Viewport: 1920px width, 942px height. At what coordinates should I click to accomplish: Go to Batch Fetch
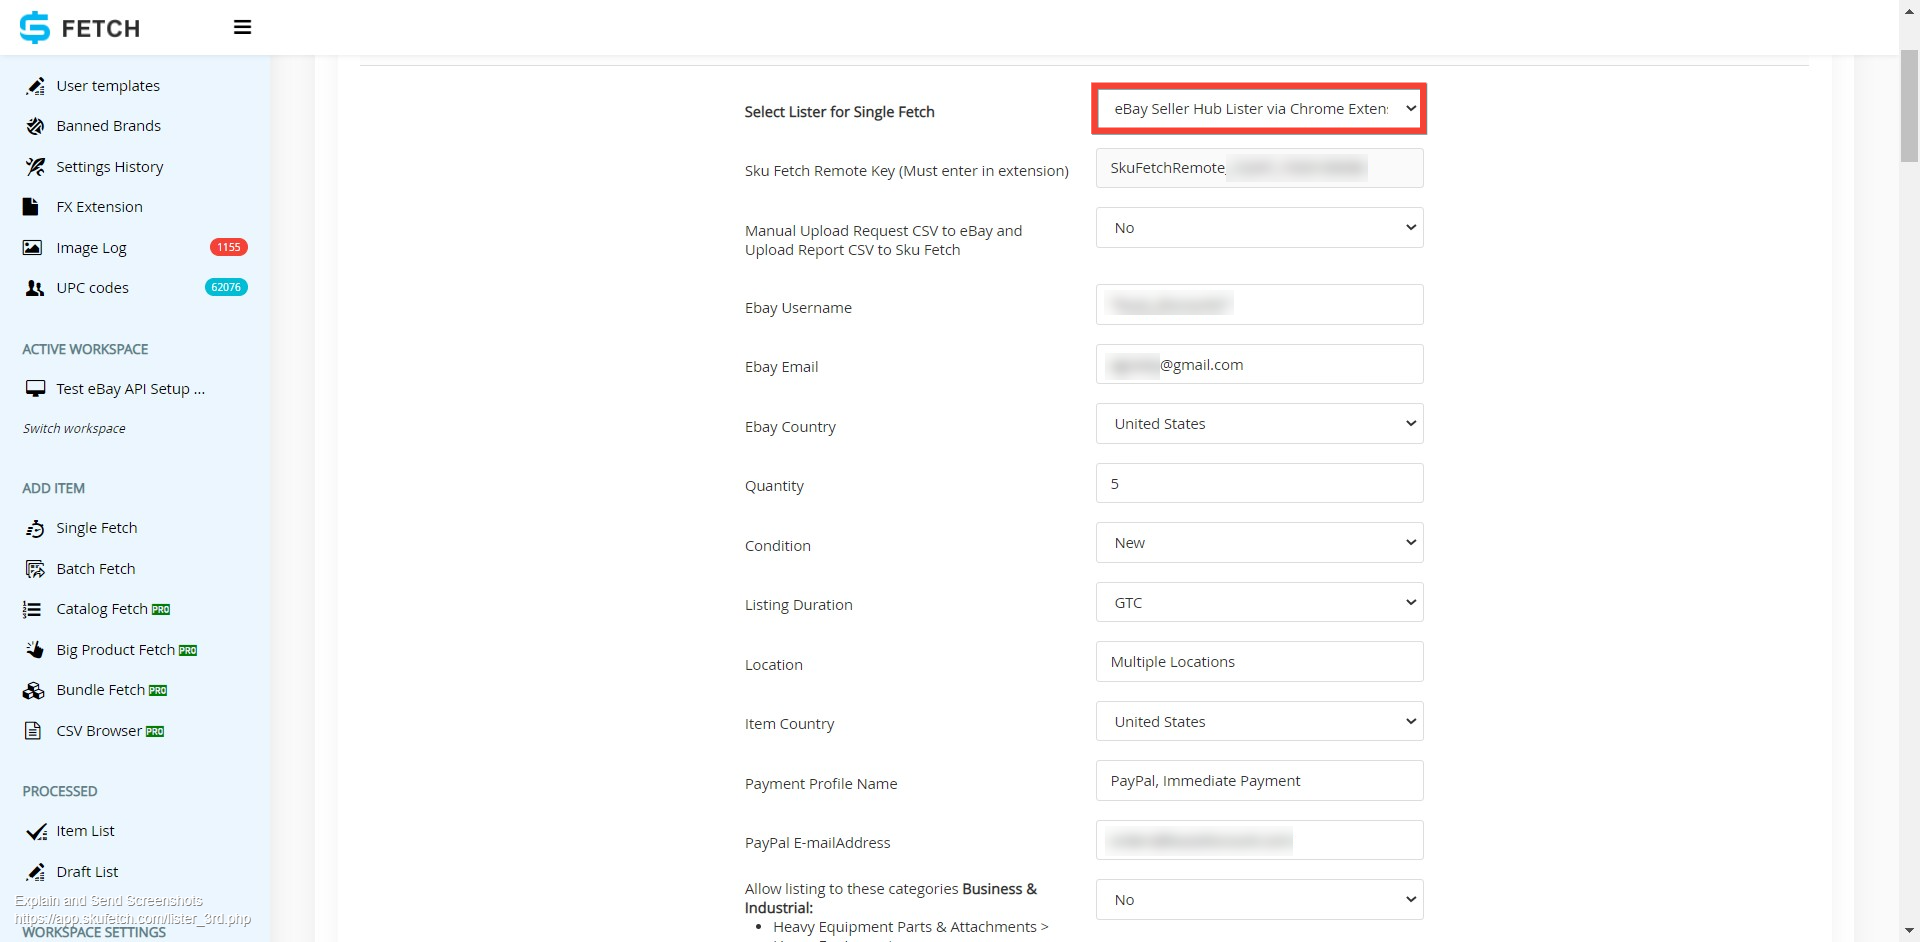tap(96, 569)
